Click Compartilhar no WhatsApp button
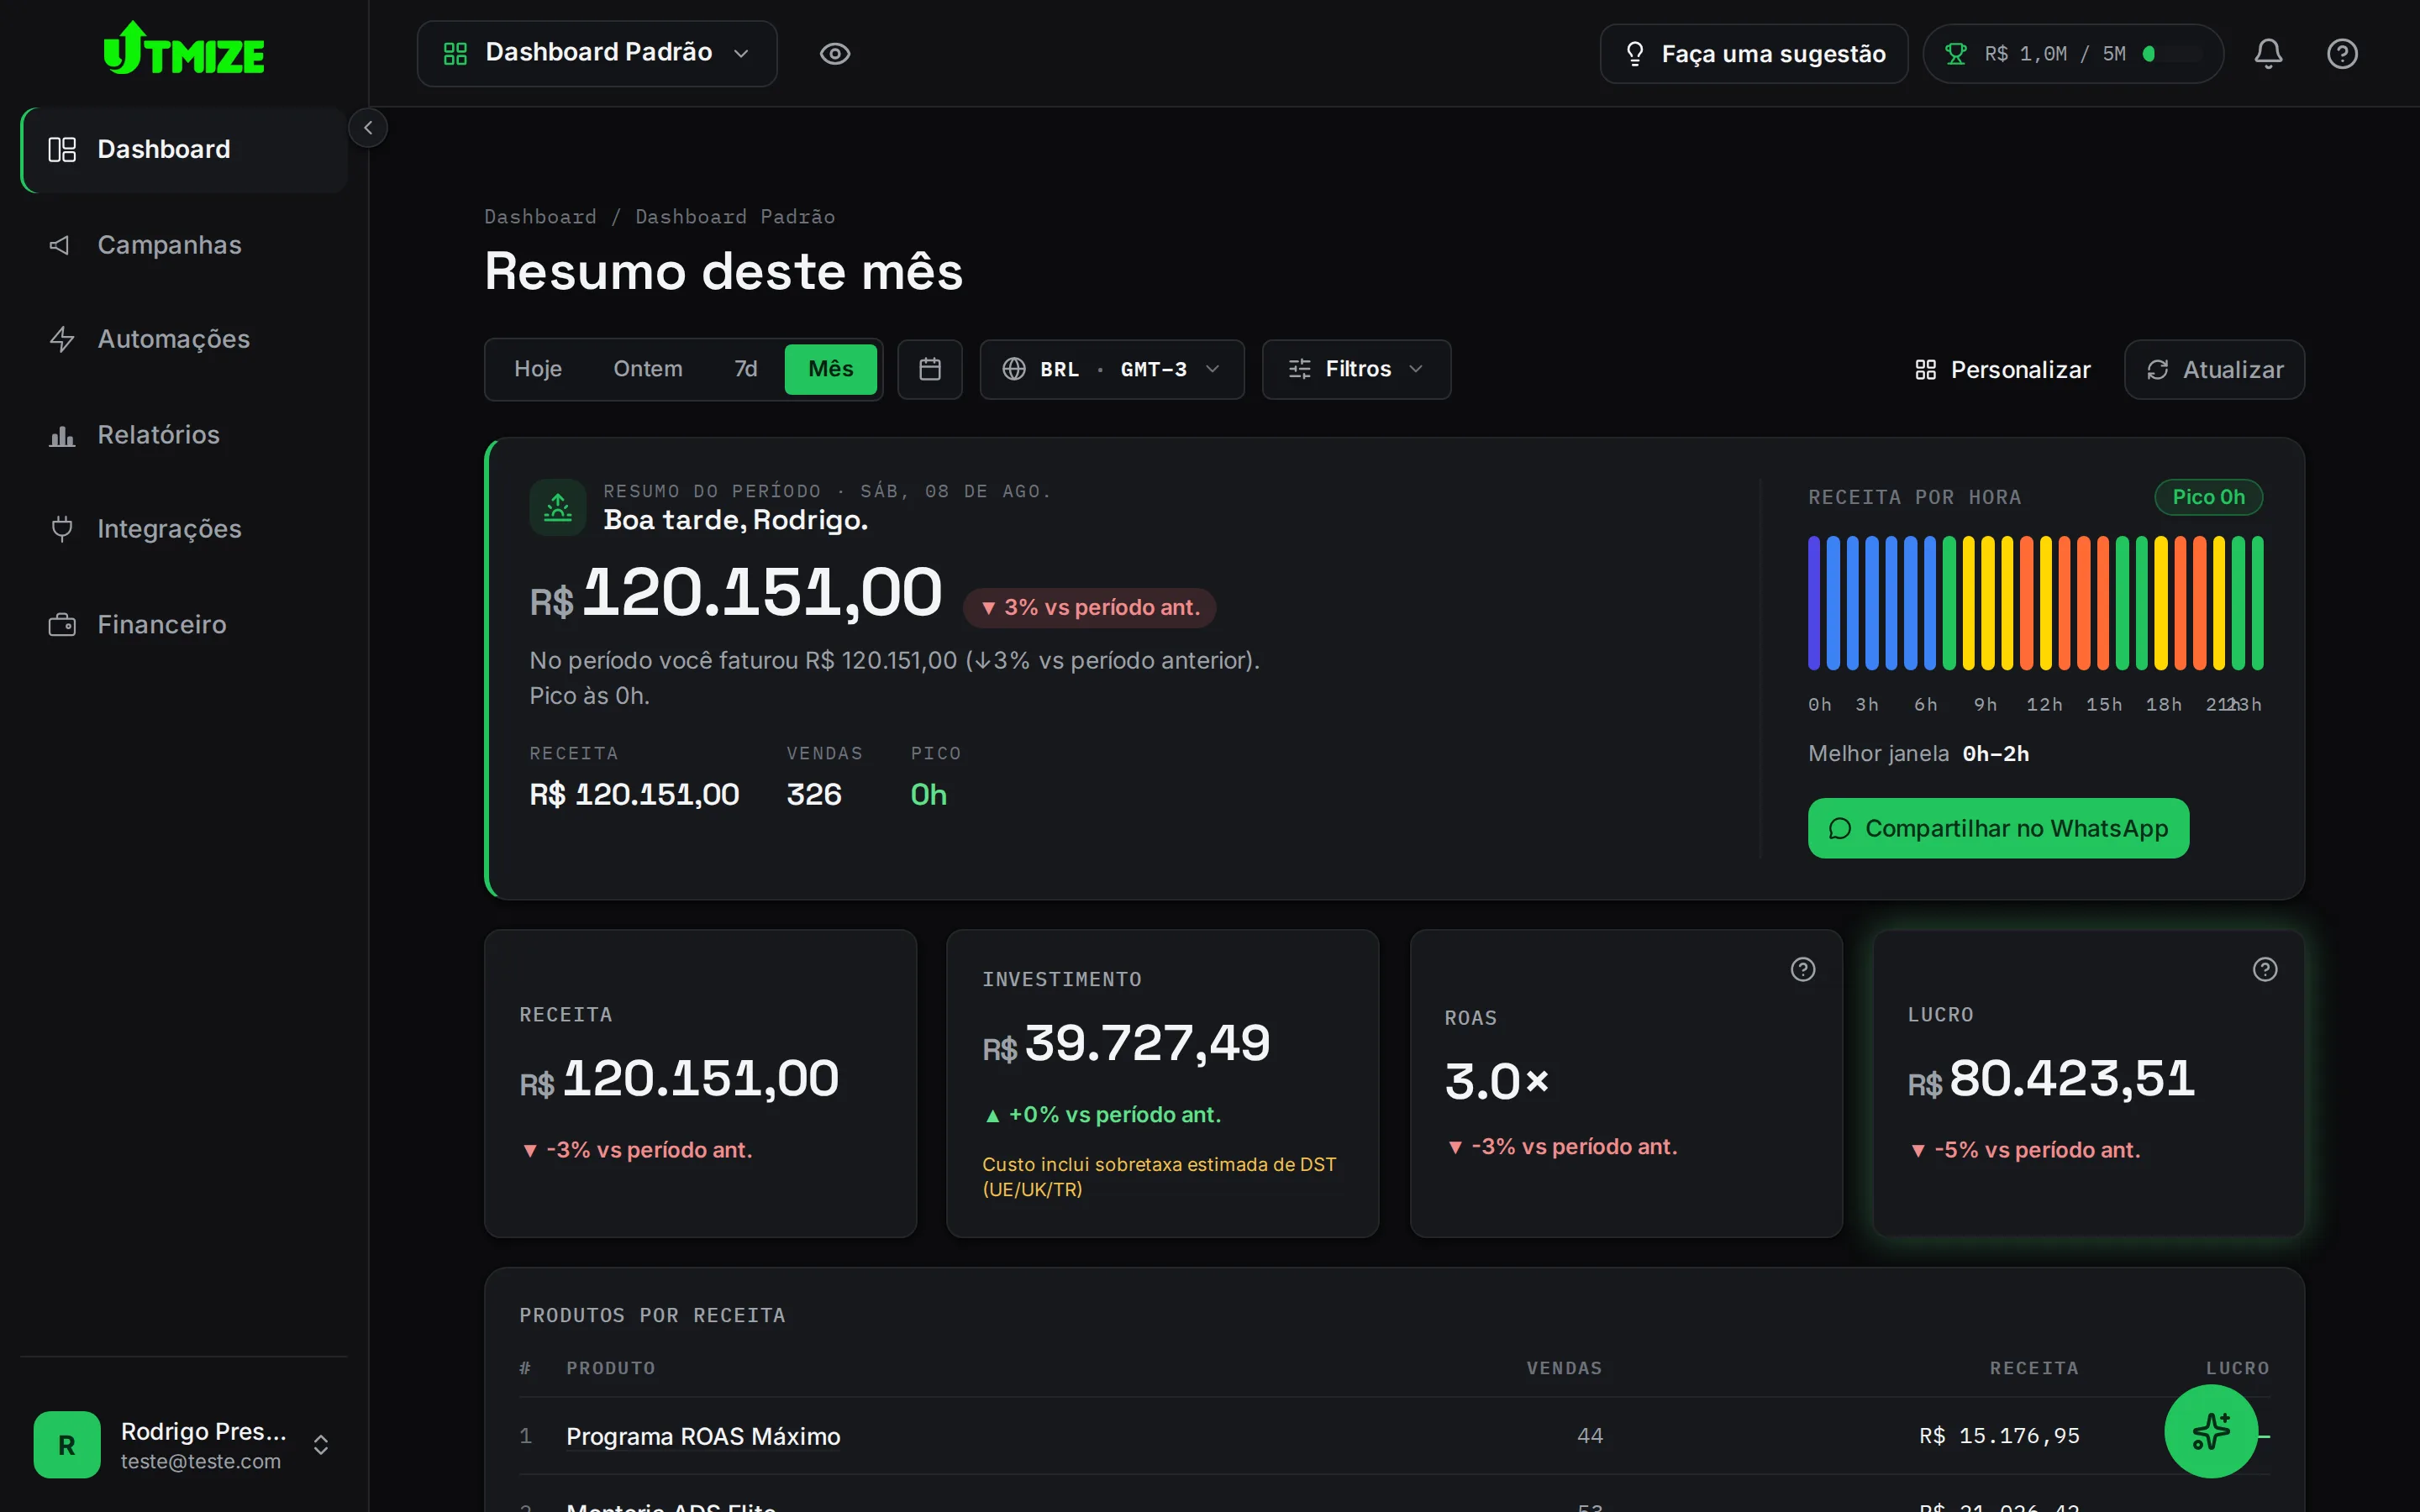 tap(1998, 828)
